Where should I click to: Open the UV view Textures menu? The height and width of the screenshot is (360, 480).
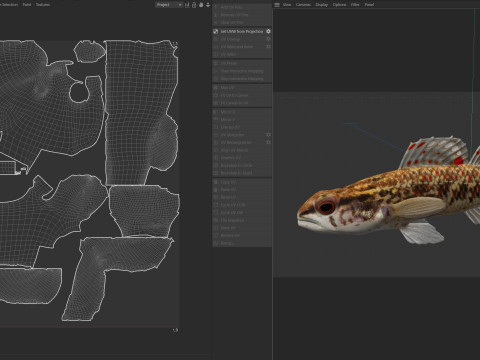43,5
